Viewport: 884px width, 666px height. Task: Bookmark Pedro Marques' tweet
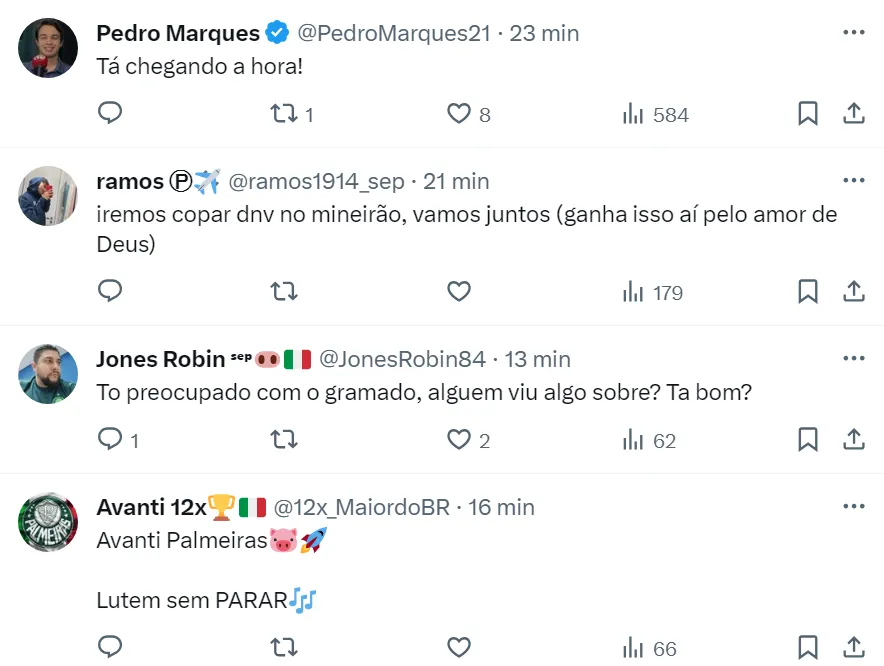808,114
